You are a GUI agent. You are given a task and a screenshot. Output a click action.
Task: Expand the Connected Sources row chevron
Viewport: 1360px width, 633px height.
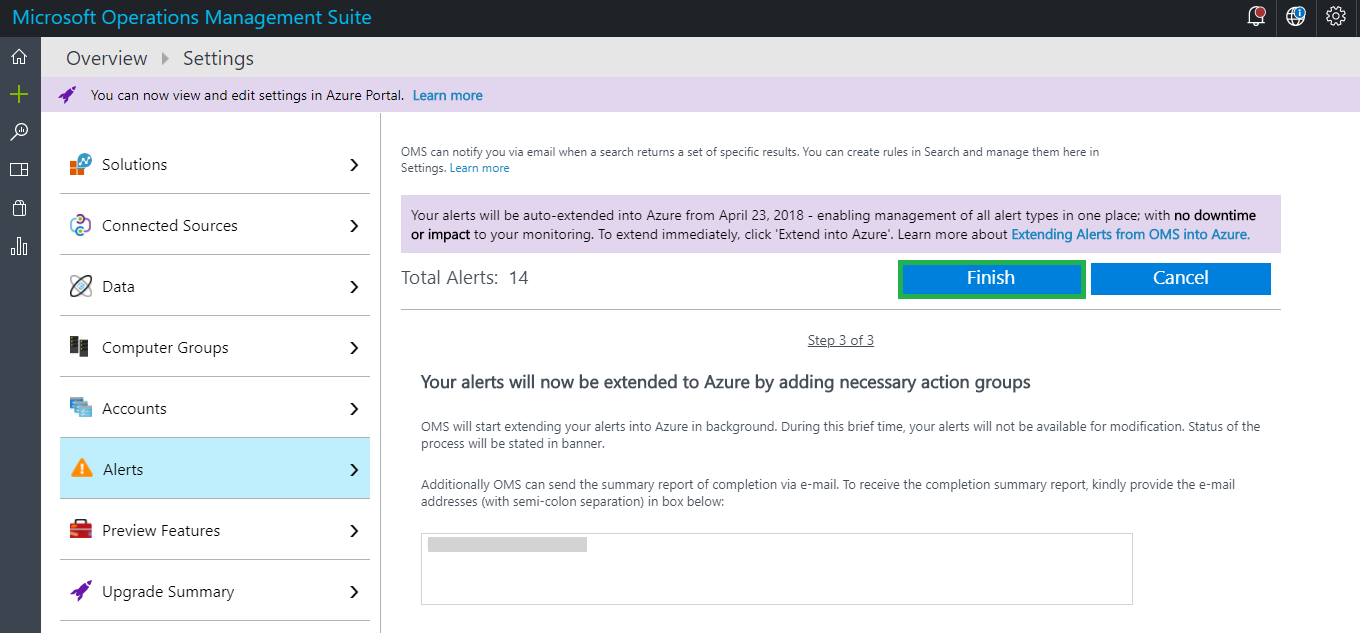pos(354,226)
